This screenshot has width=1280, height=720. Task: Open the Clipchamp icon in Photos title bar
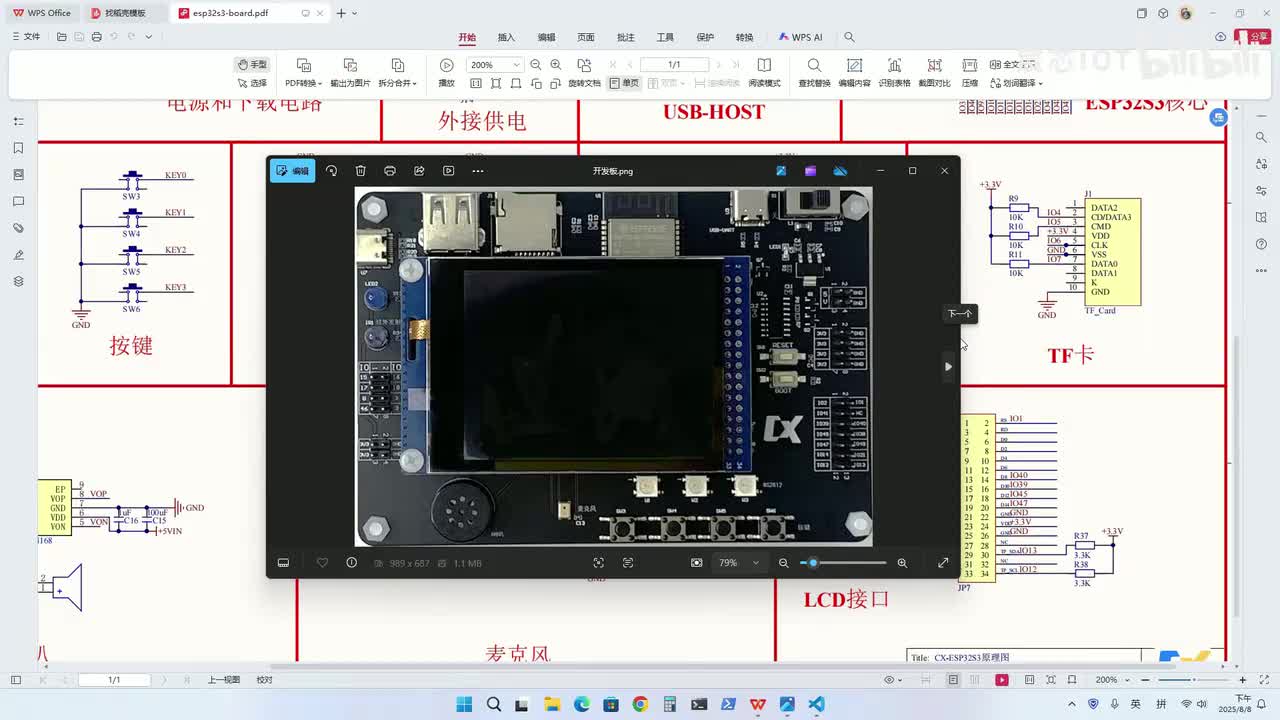coord(810,171)
